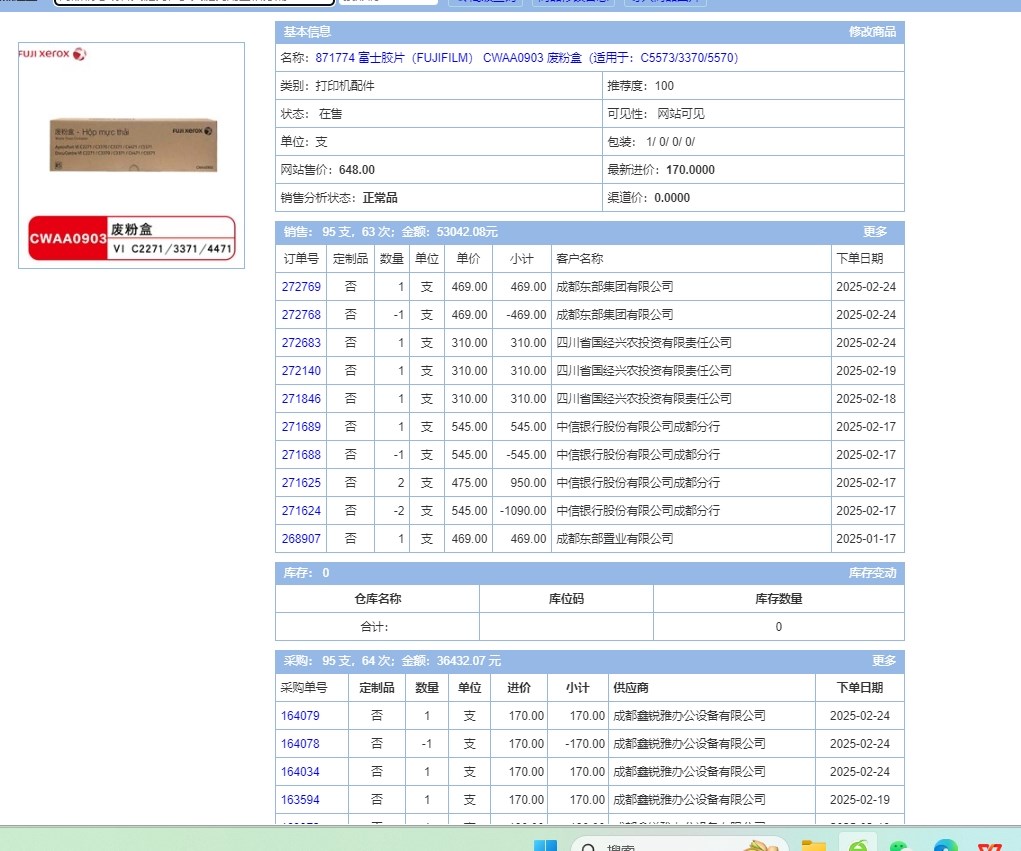This screenshot has height=851, width=1021.
Task: Open sales order 272769
Action: coord(301,286)
